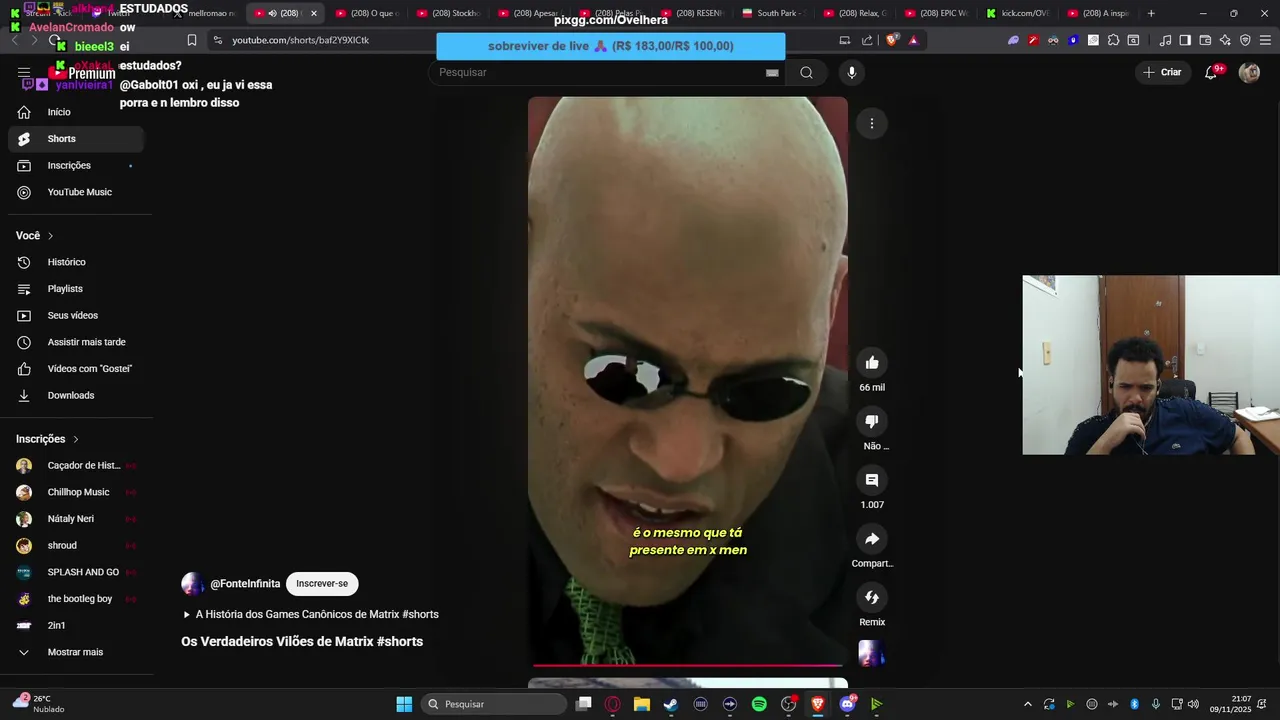This screenshot has width=1280, height=720.
Task: Open Leo AI sparkle icon
Action: click(1225, 40)
